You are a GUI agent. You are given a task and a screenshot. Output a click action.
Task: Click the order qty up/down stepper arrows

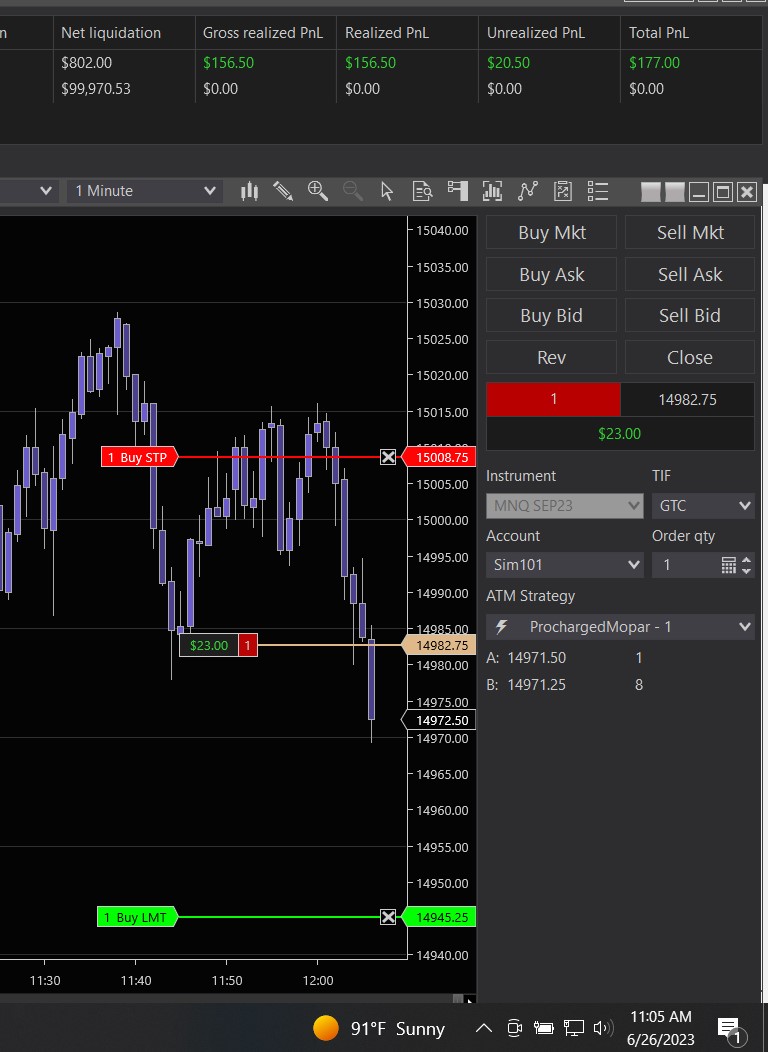[747, 565]
